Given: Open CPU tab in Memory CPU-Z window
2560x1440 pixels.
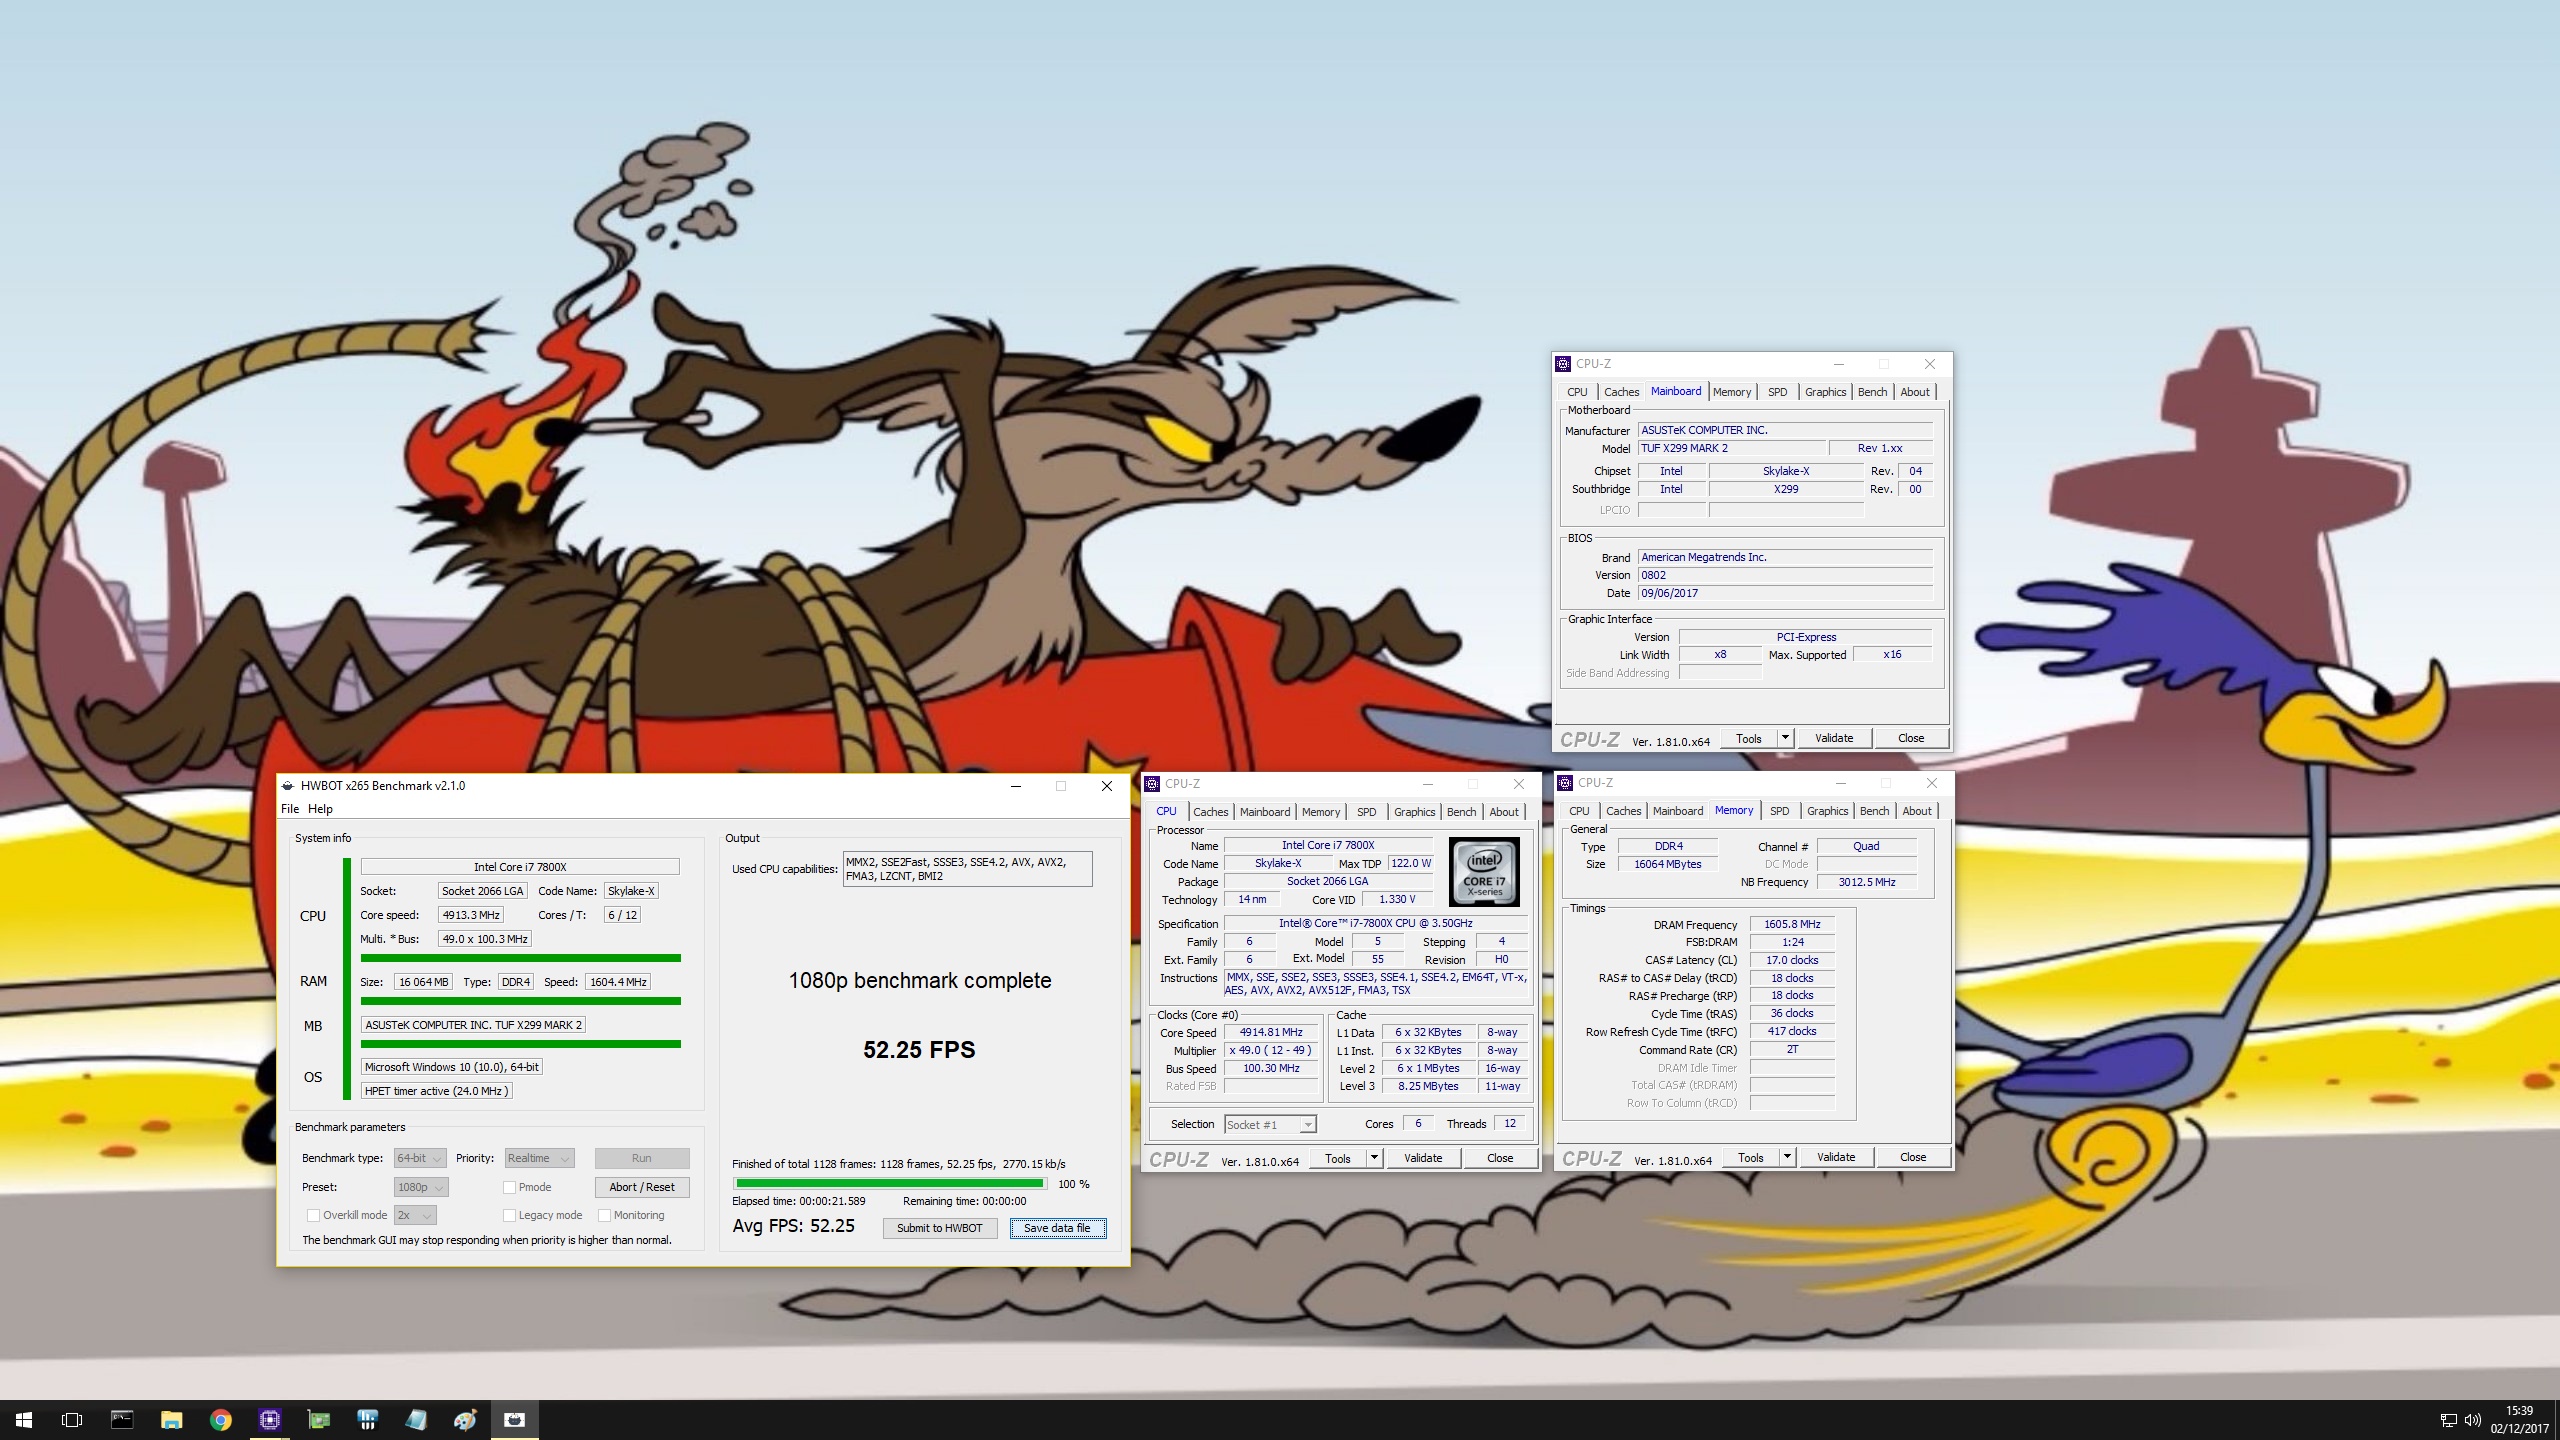Looking at the screenshot, I should [1579, 811].
